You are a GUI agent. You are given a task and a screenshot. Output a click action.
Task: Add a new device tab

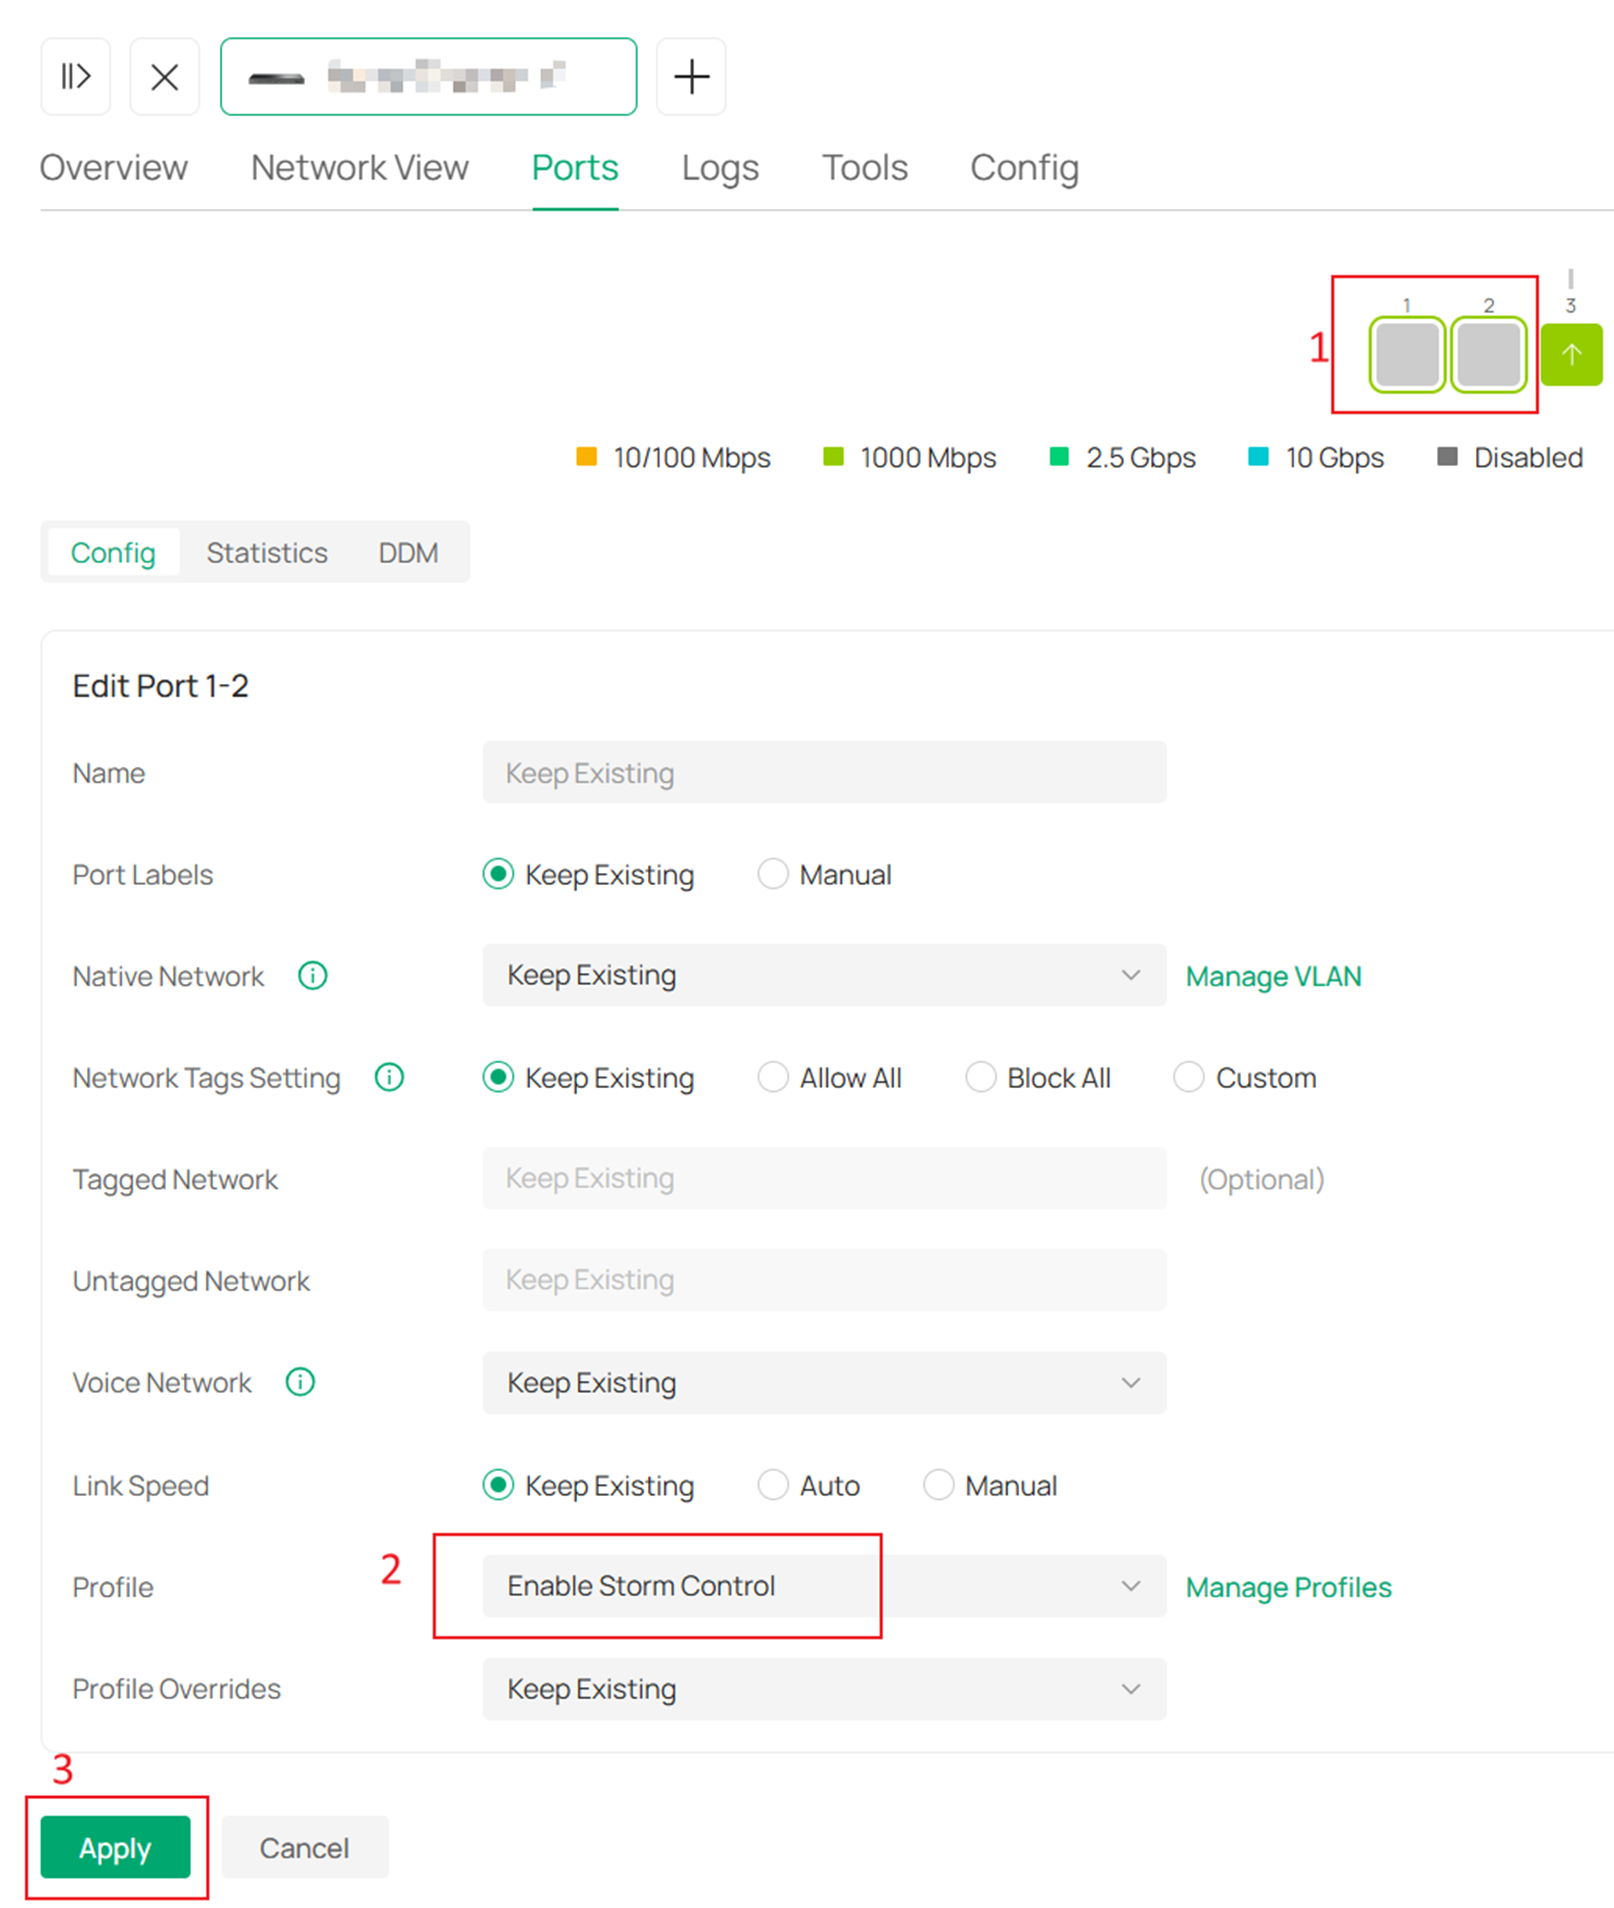[690, 76]
